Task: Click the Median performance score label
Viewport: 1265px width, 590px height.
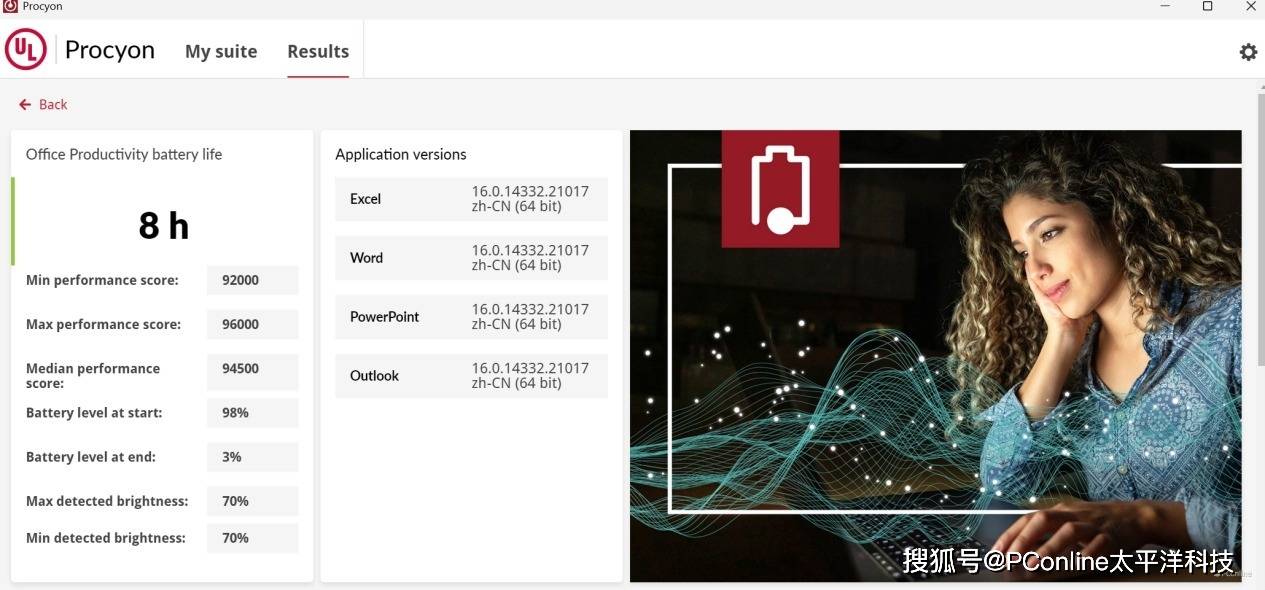Action: (x=93, y=376)
